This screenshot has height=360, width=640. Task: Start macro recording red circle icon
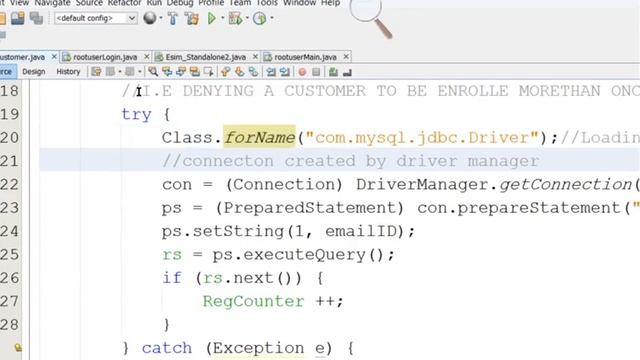coord(302,72)
